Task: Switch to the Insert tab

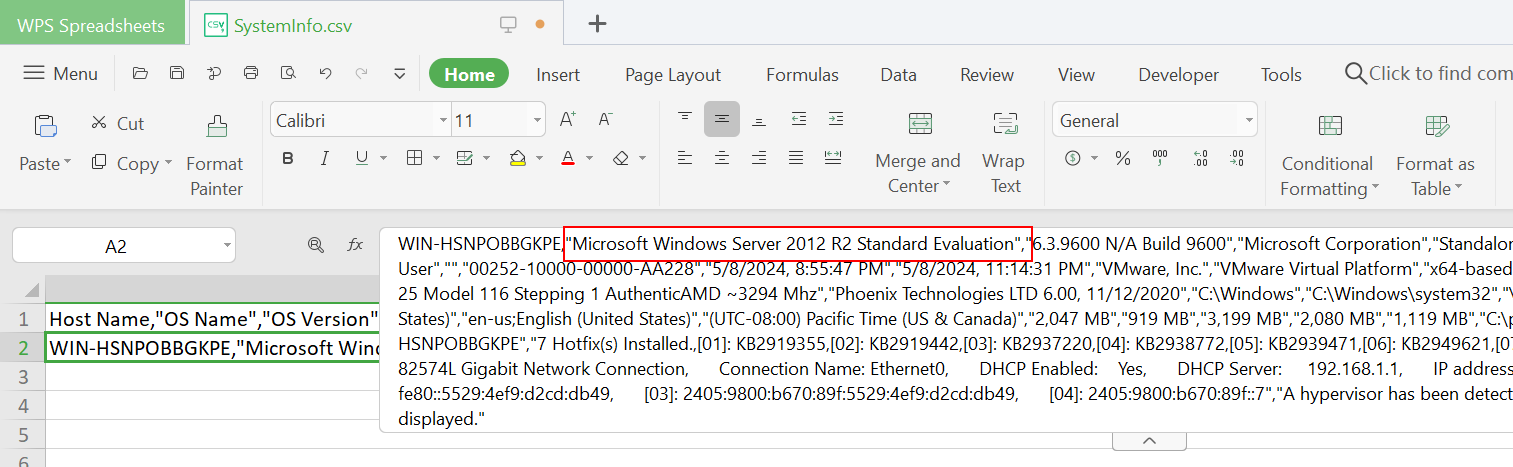Action: click(558, 74)
